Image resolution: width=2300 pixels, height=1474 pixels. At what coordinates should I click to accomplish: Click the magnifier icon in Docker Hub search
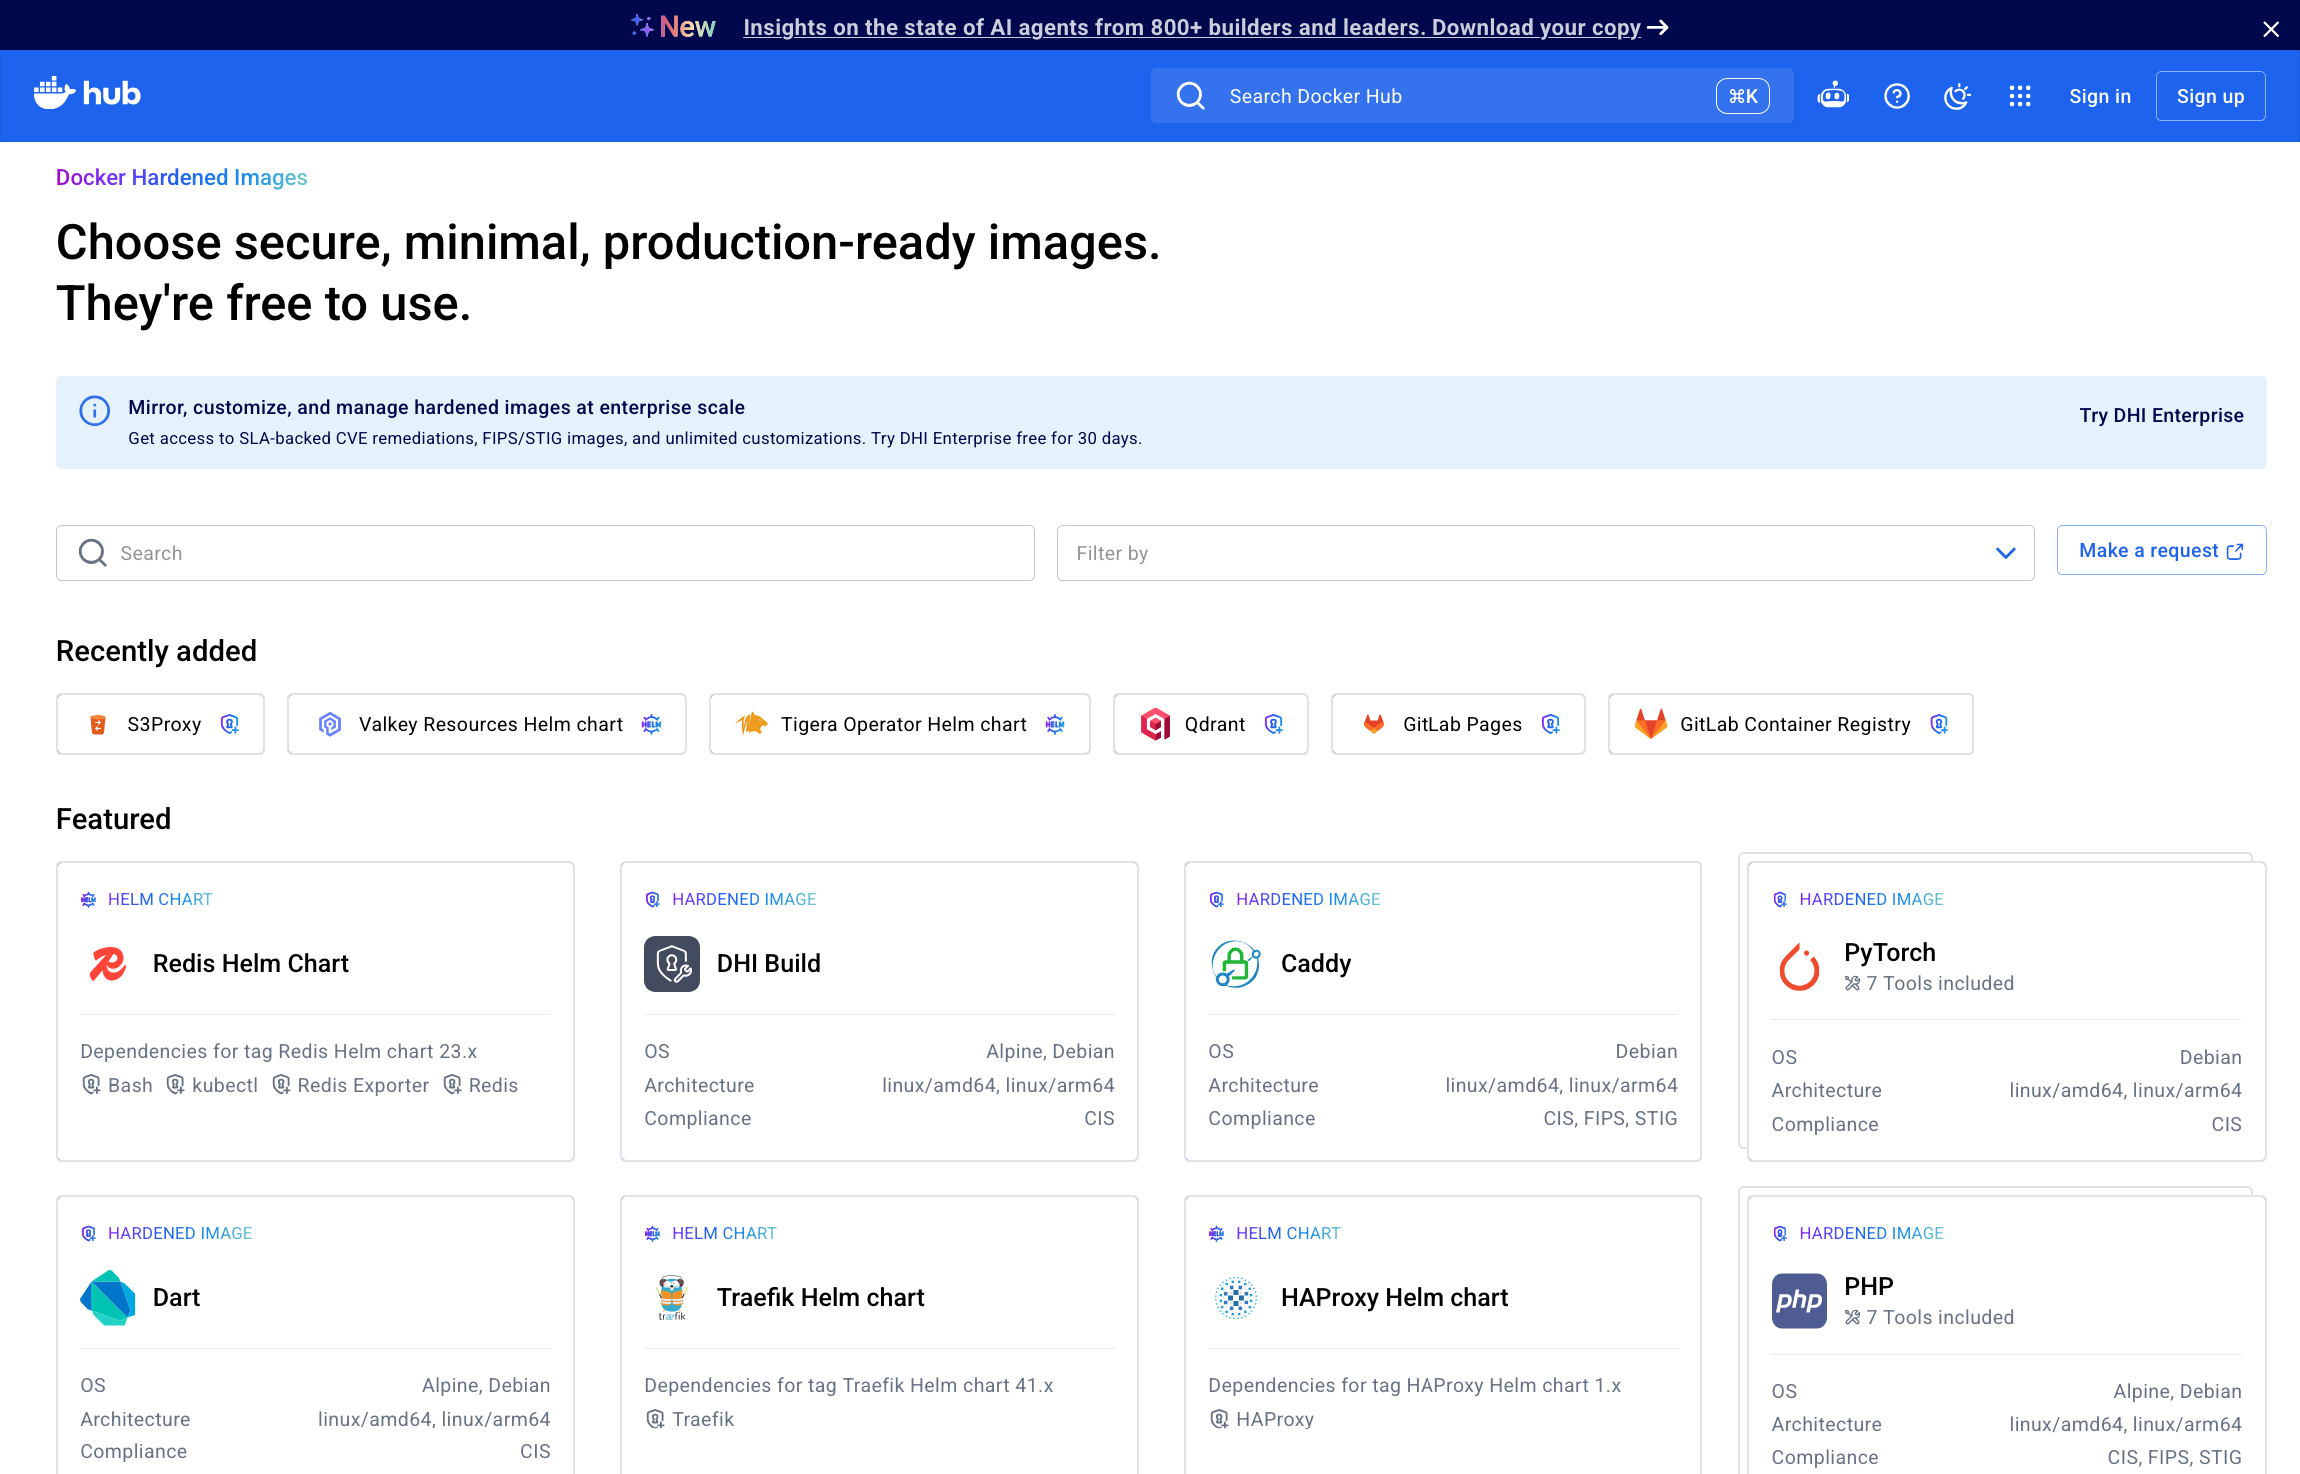pyautogui.click(x=1190, y=96)
